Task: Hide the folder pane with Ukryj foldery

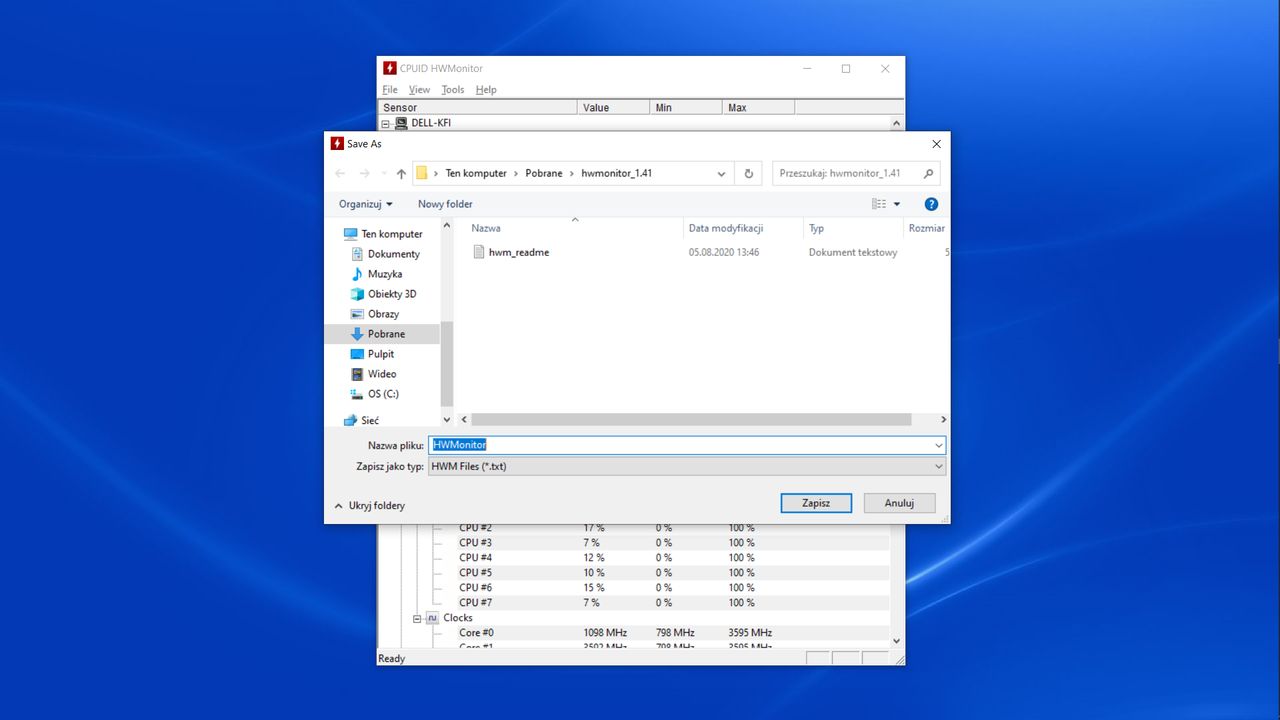Action: click(369, 506)
